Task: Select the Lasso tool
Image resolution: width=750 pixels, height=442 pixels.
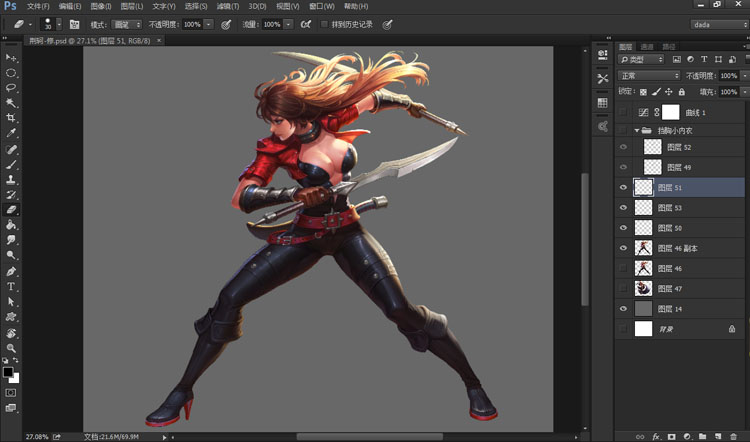Action: point(11,88)
